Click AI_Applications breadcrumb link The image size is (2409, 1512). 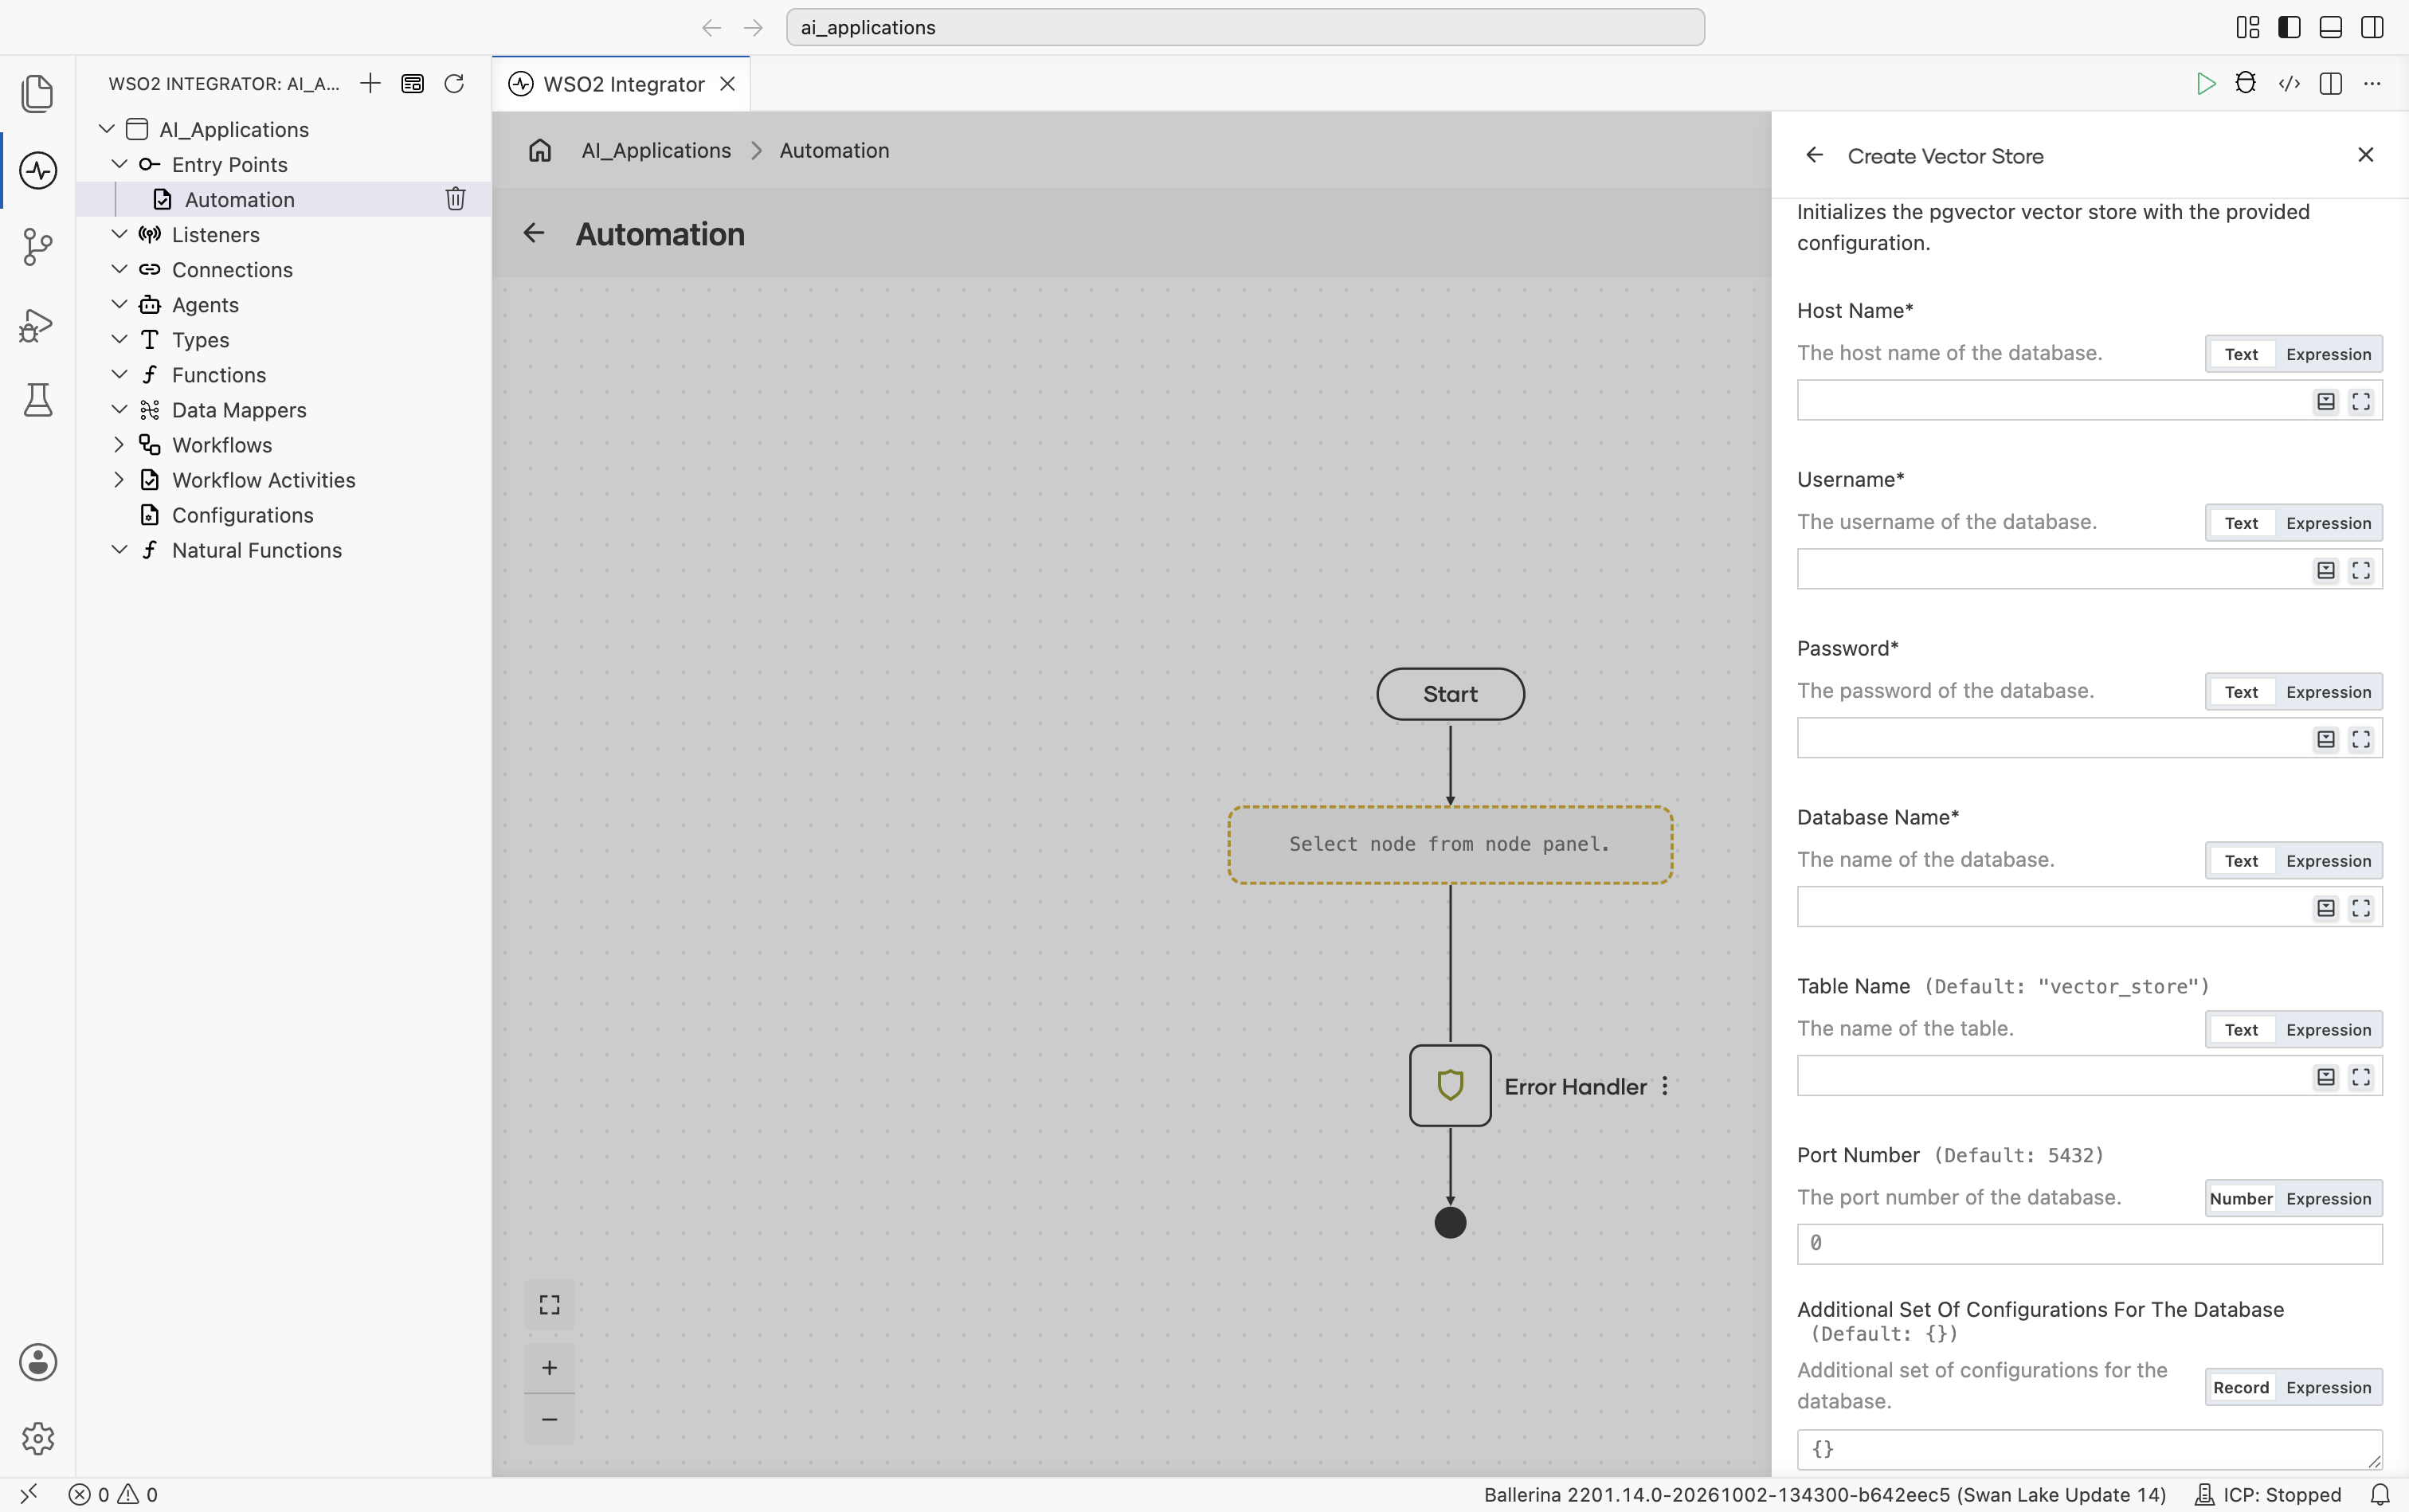656,151
